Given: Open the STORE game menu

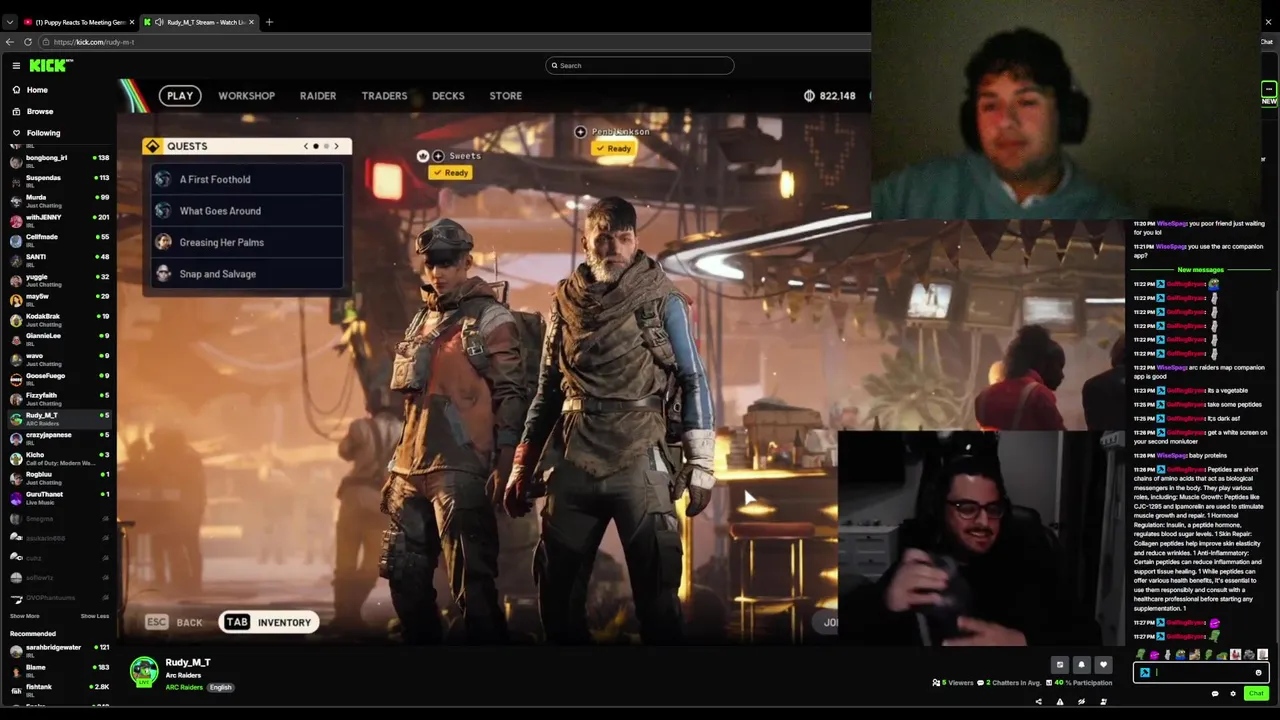Looking at the screenshot, I should coord(505,96).
